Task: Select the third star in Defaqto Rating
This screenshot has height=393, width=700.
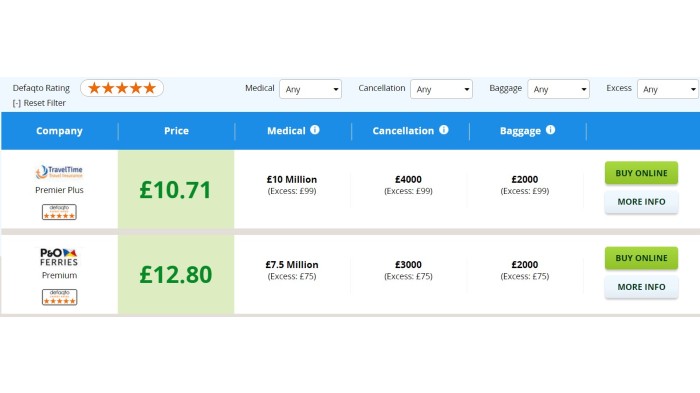Action: pos(122,88)
